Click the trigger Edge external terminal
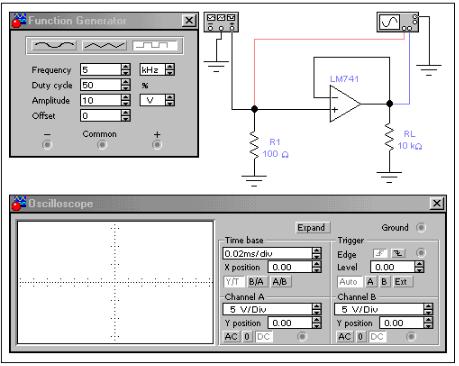 [421, 253]
